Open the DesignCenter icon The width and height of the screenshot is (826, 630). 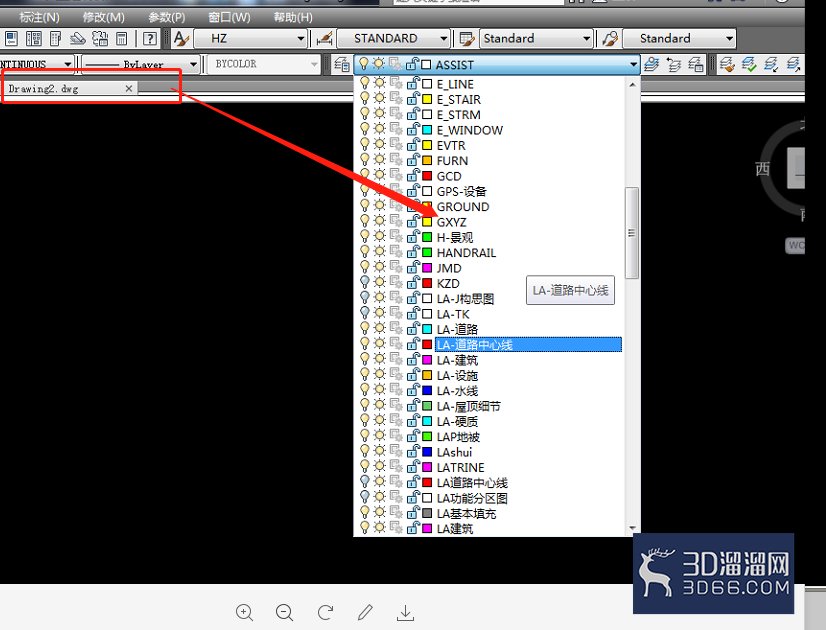(x=34, y=38)
